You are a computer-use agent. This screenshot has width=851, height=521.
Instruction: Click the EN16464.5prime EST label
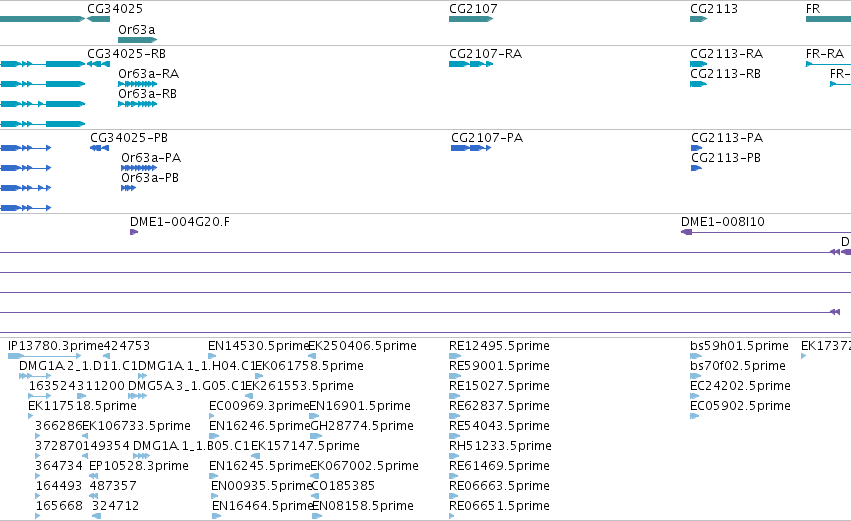263,506
